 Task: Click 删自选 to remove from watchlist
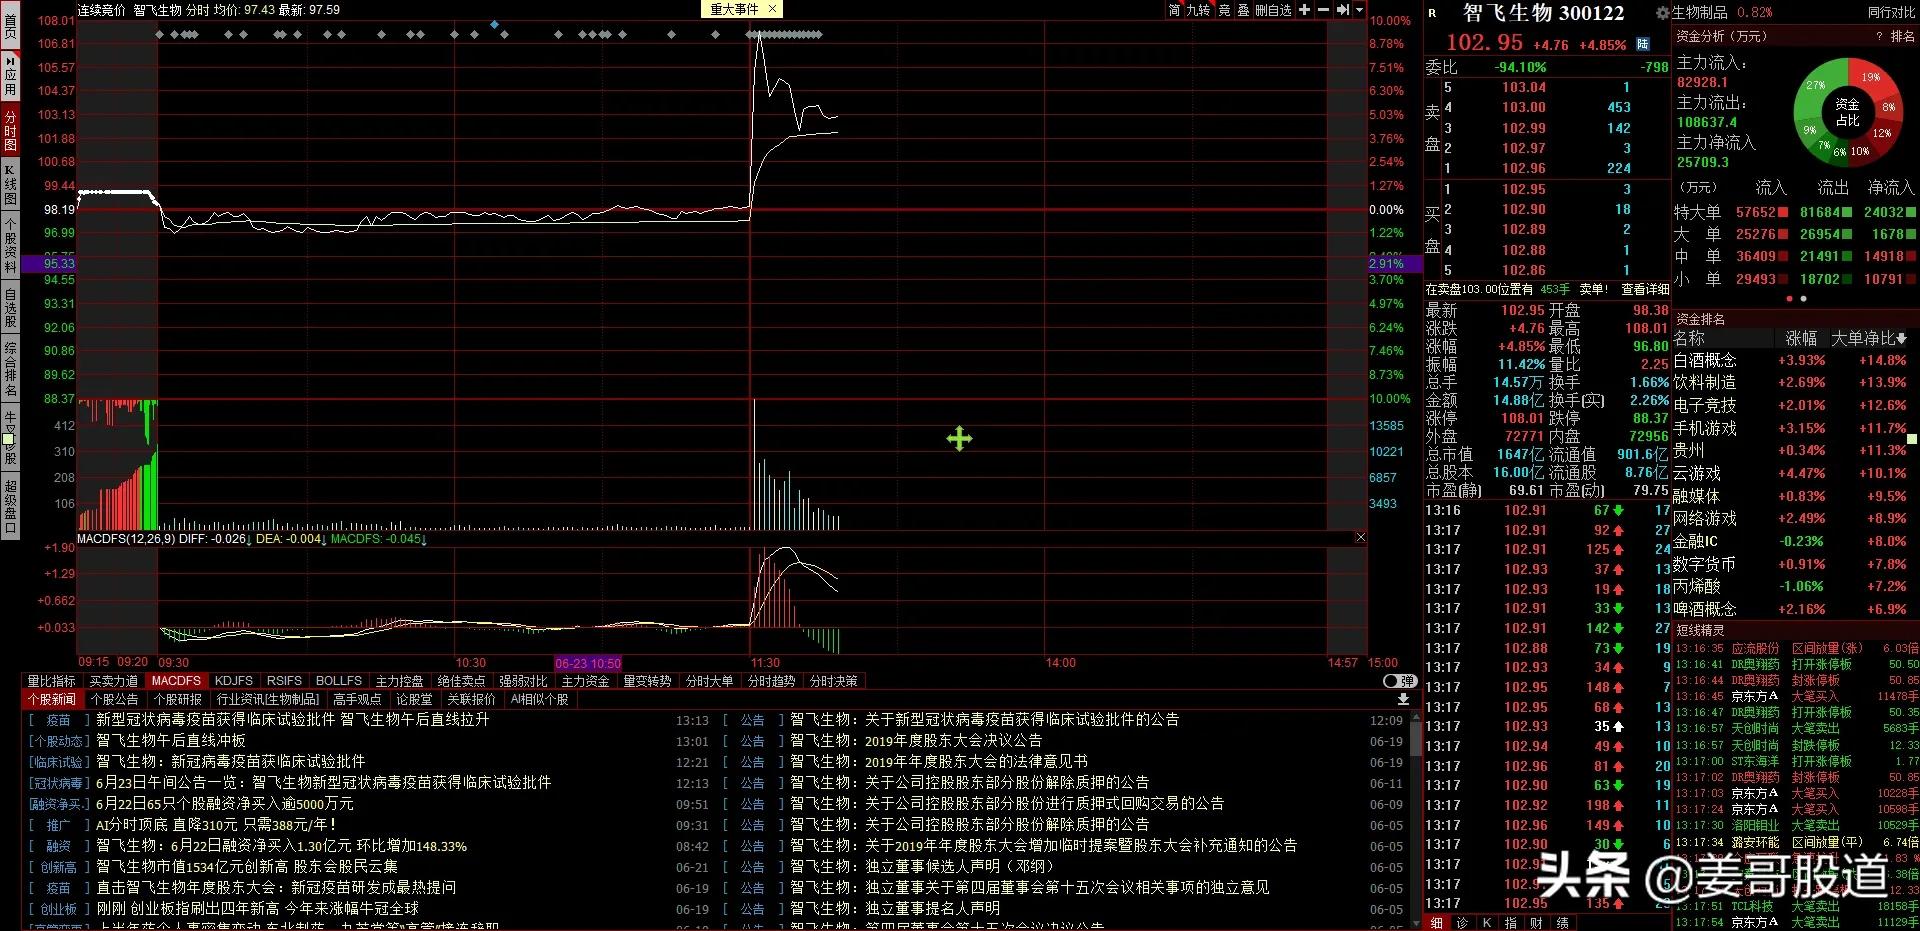[x=1273, y=10]
